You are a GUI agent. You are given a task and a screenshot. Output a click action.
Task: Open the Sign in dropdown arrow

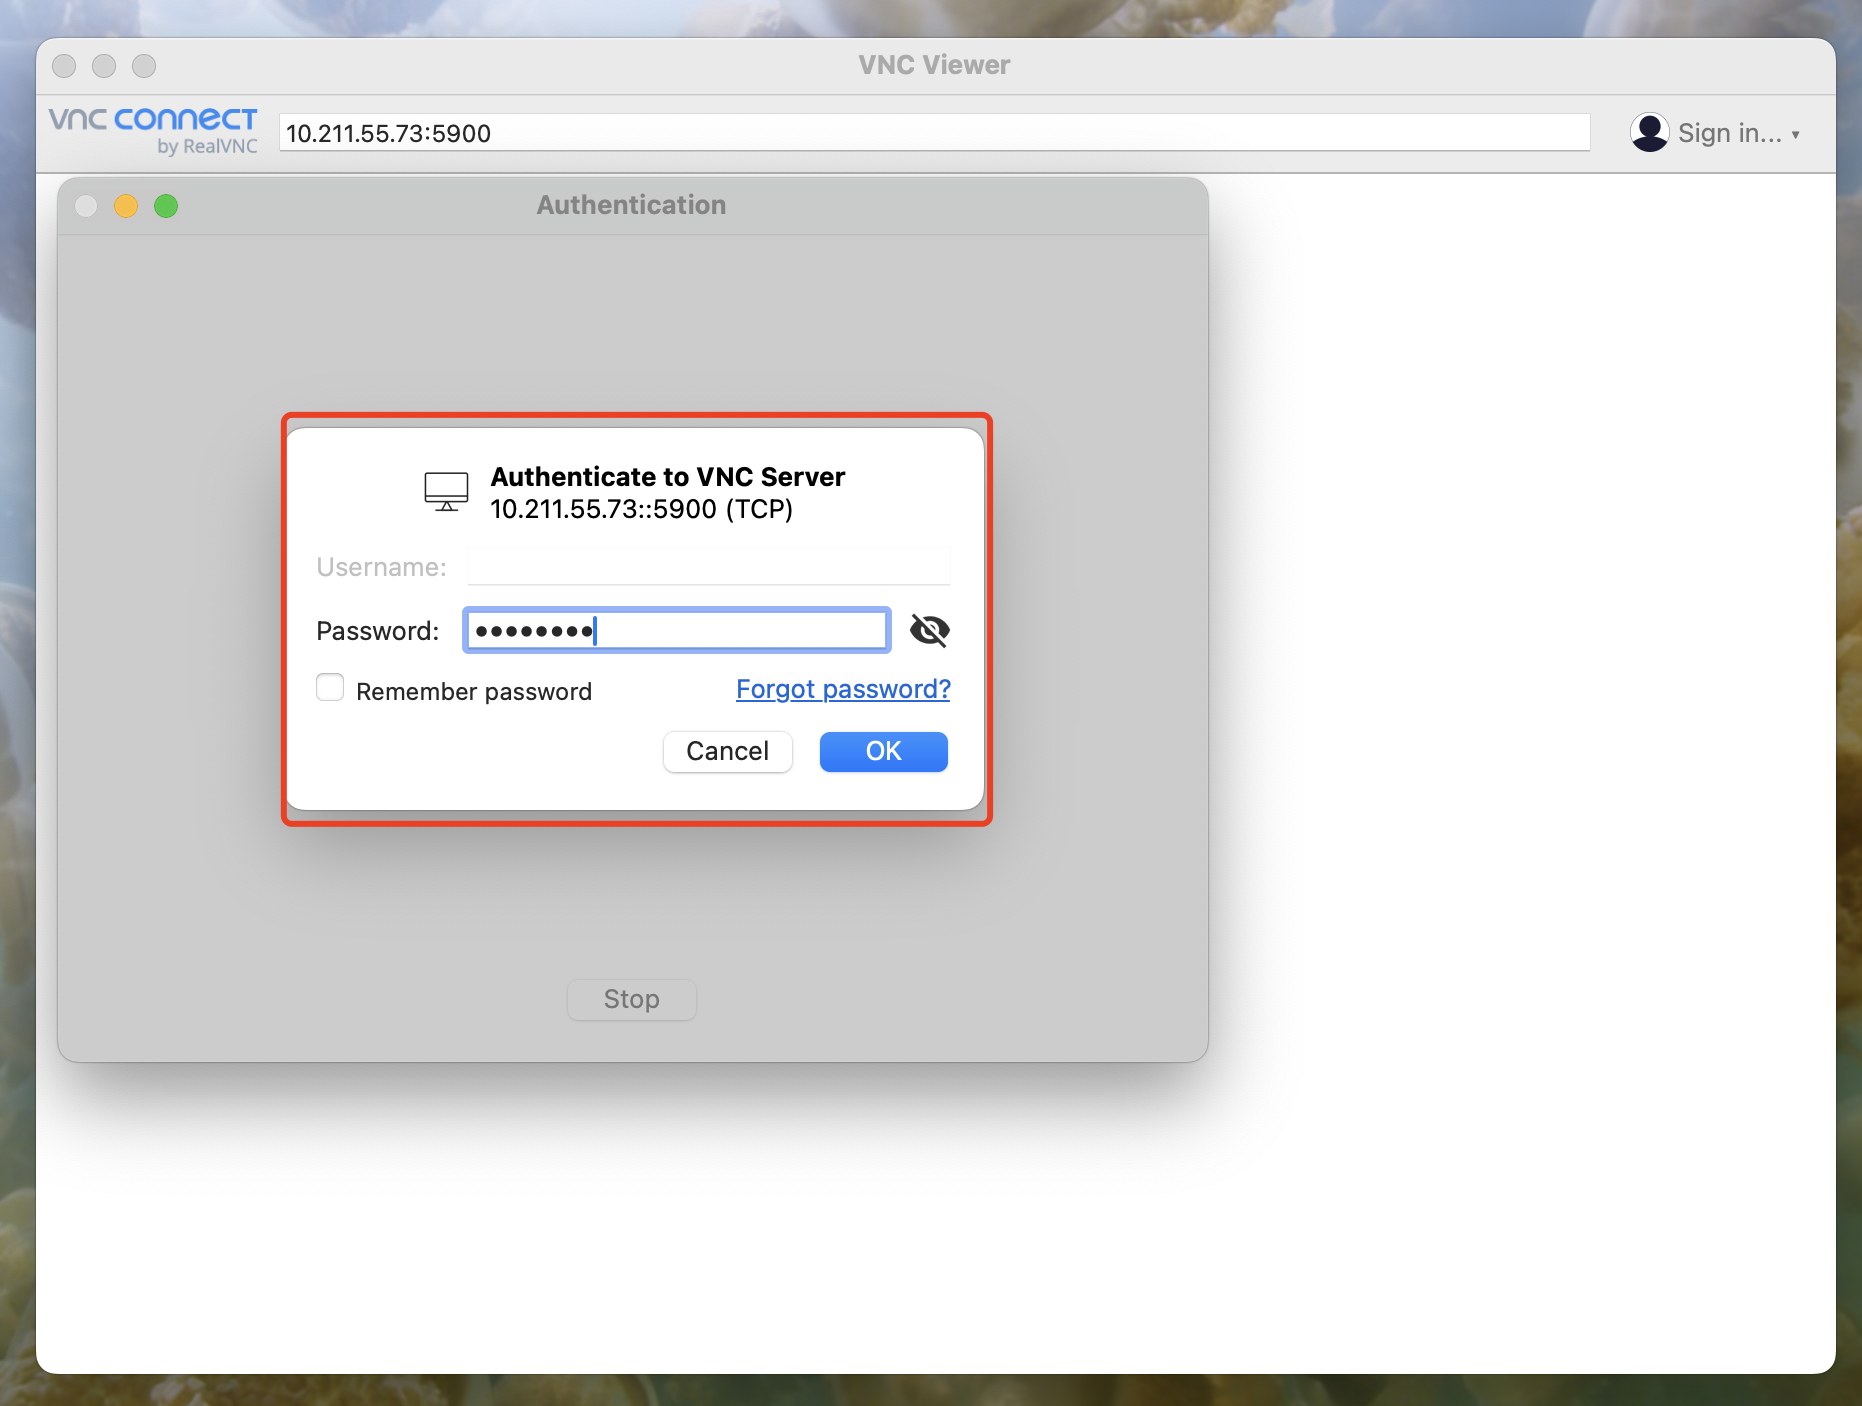(1796, 134)
